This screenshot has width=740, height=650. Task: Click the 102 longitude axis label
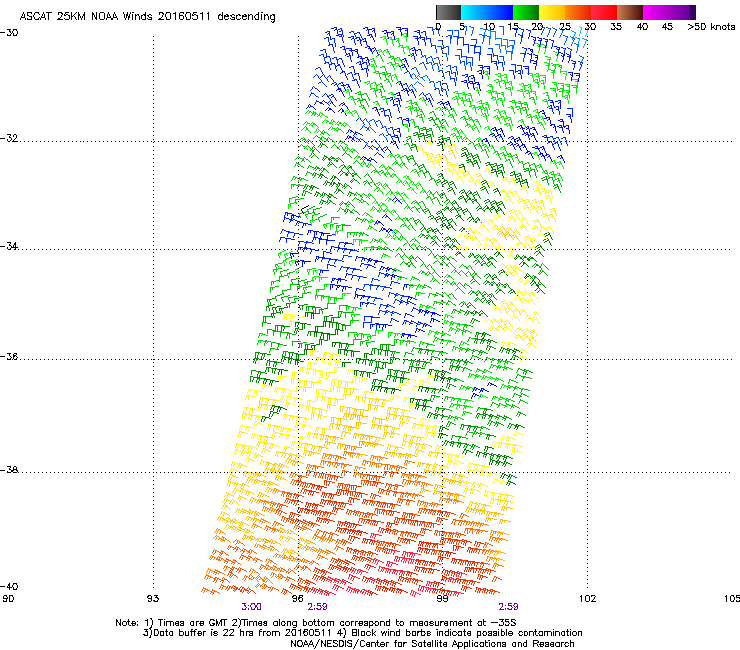coord(587,599)
